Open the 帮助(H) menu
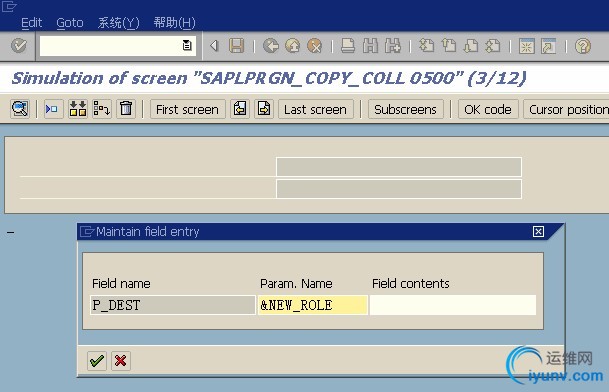This screenshot has width=609, height=392. click(174, 23)
